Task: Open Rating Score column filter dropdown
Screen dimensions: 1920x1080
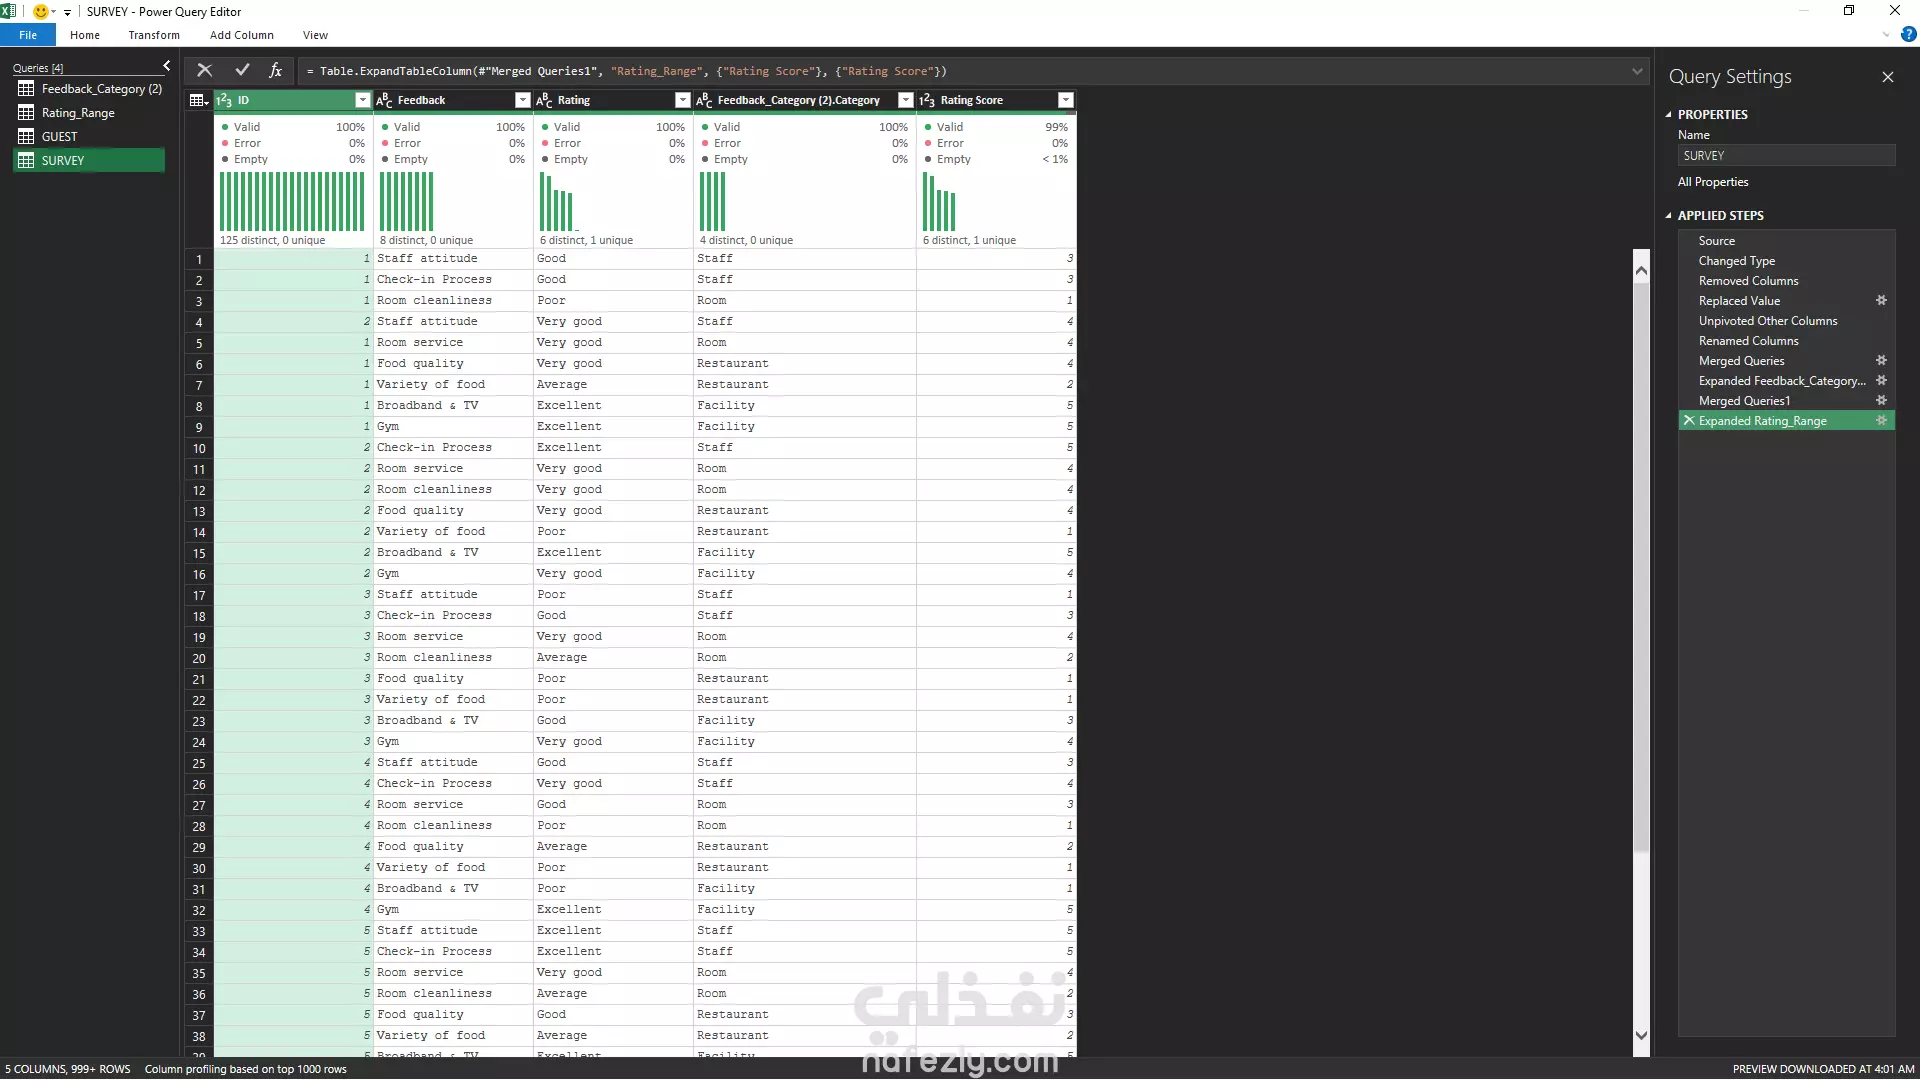Action: [x=1065, y=100]
